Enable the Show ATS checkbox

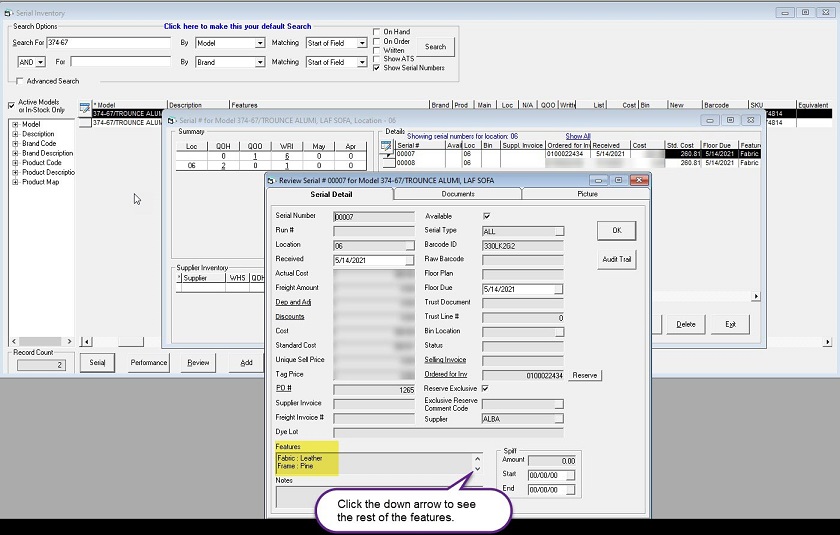(377, 59)
